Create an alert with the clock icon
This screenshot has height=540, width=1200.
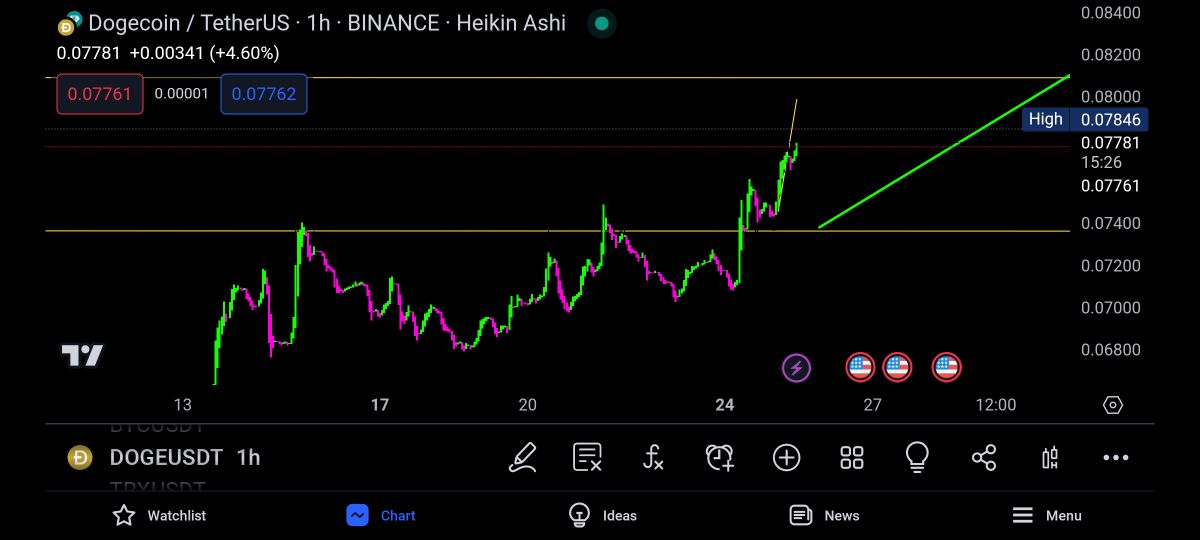[x=719, y=457]
